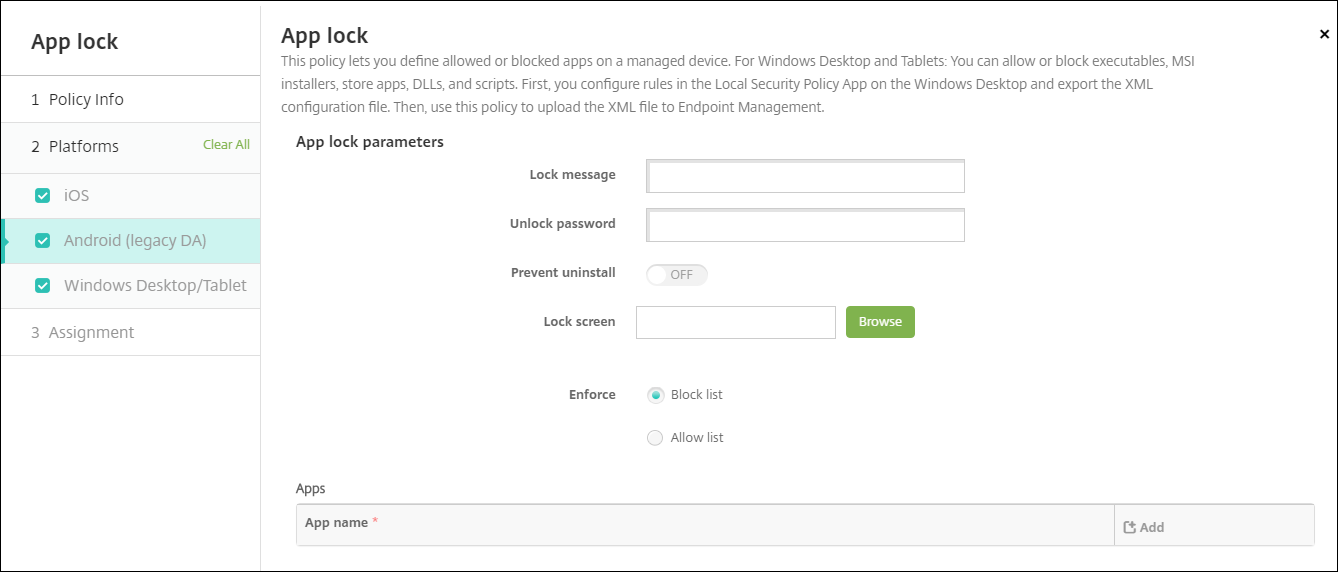
Task: Select the Windows Desktop/Tablet platform
Action: (x=155, y=286)
